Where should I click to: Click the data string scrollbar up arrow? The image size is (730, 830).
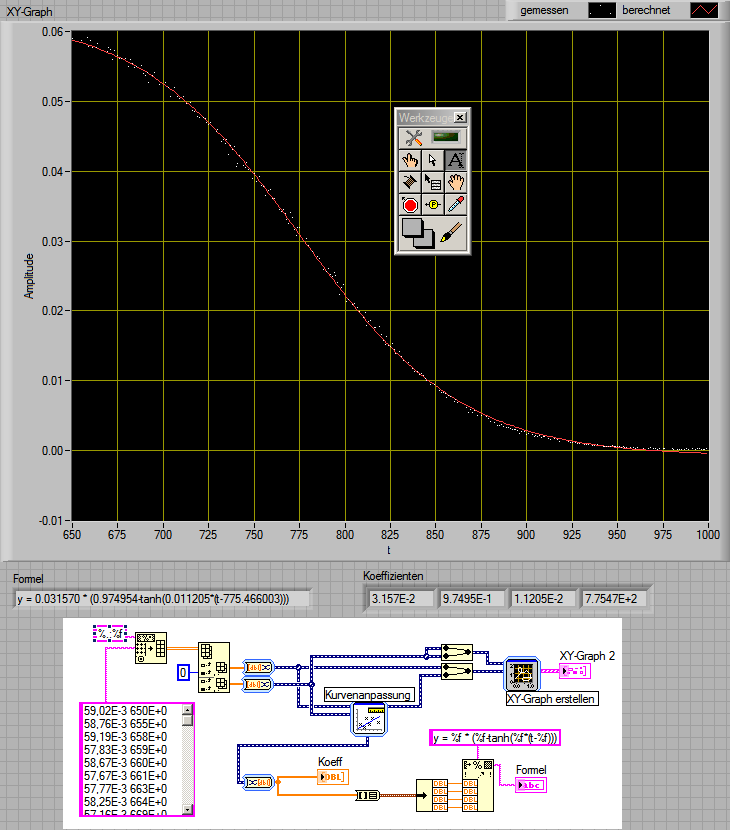[x=187, y=710]
